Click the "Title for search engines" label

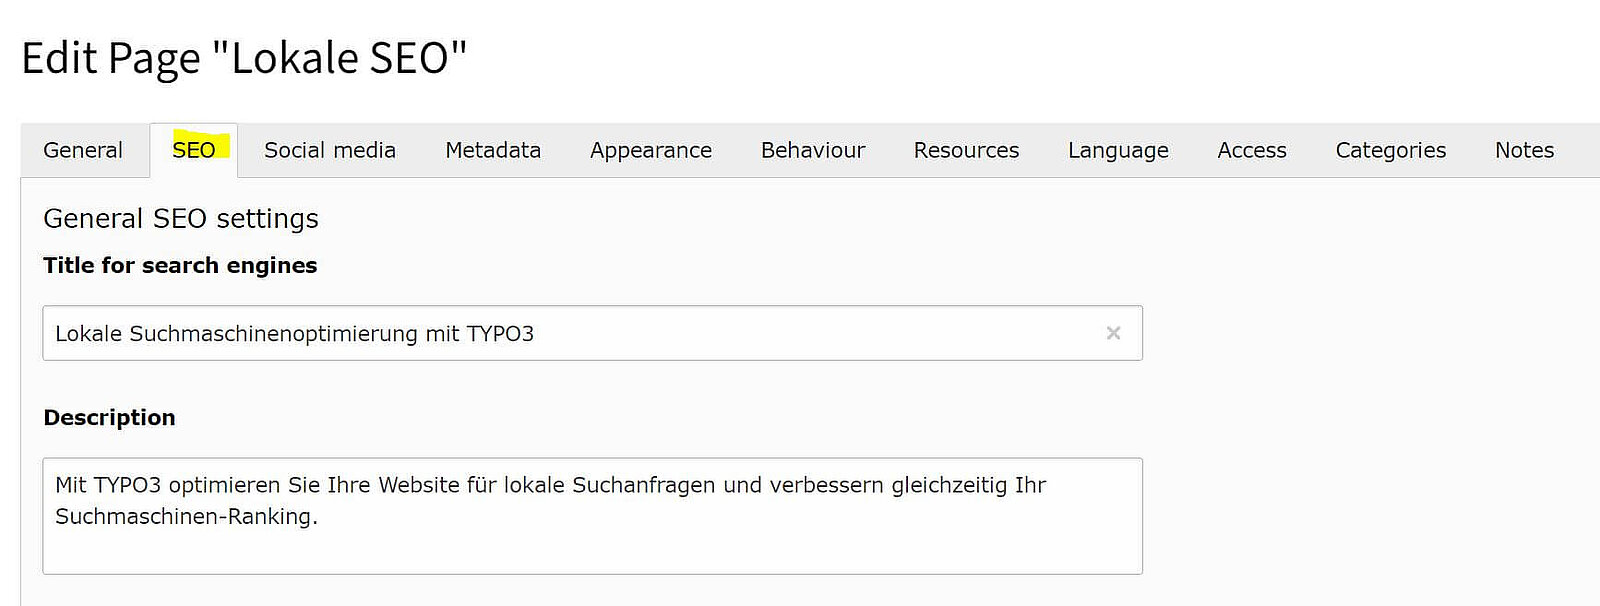(180, 265)
